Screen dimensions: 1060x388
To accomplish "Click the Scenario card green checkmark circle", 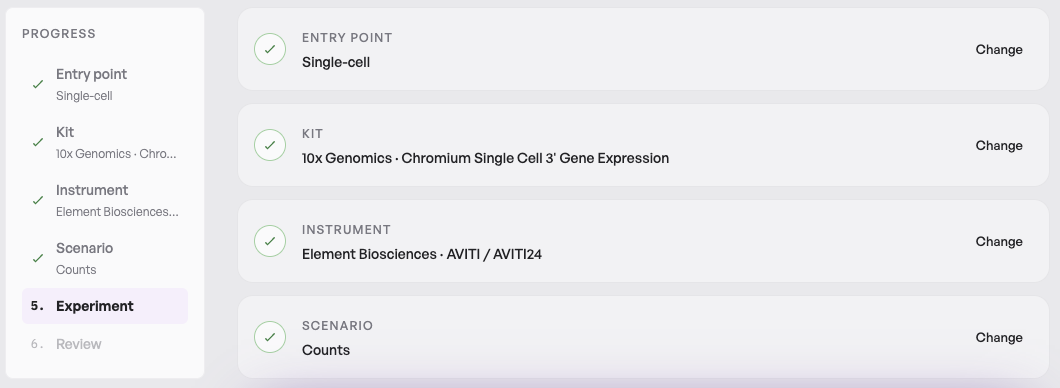I will pyautogui.click(x=270, y=337).
